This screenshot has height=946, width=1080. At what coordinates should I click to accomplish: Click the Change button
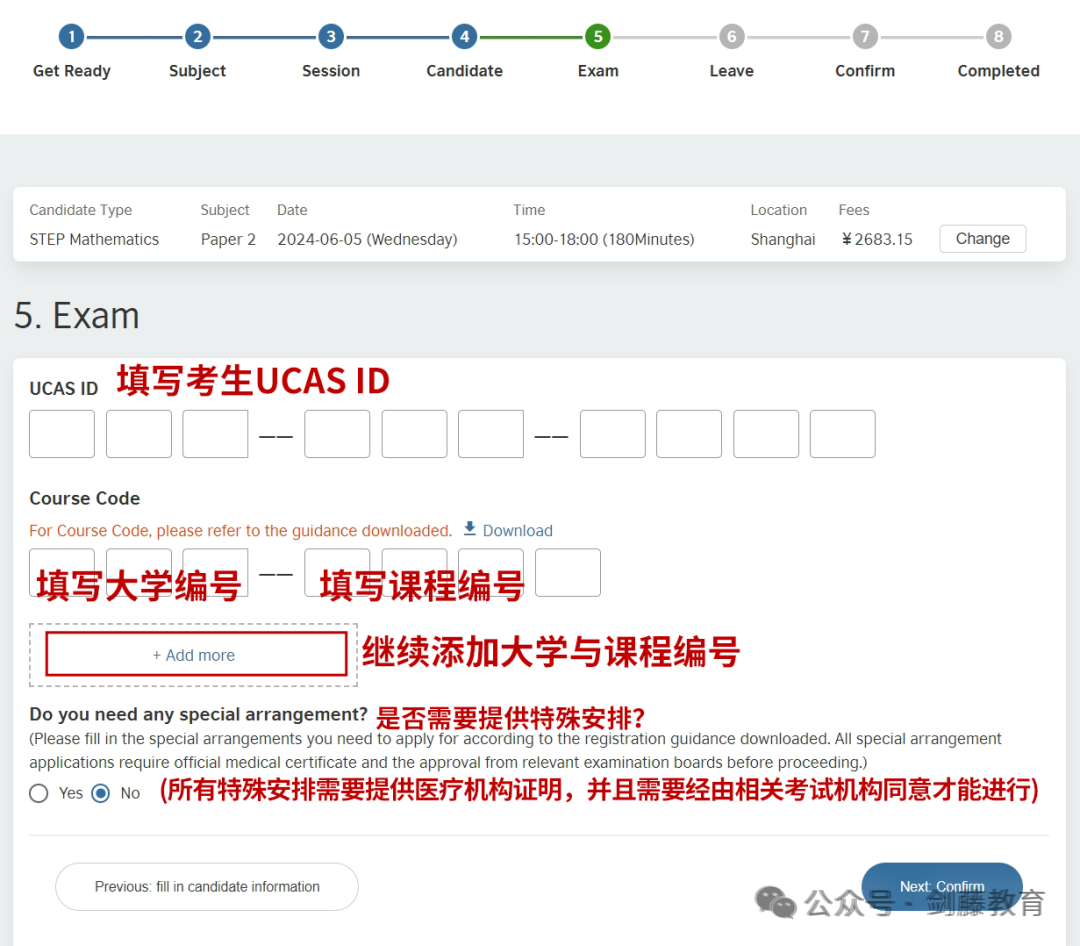click(x=983, y=239)
